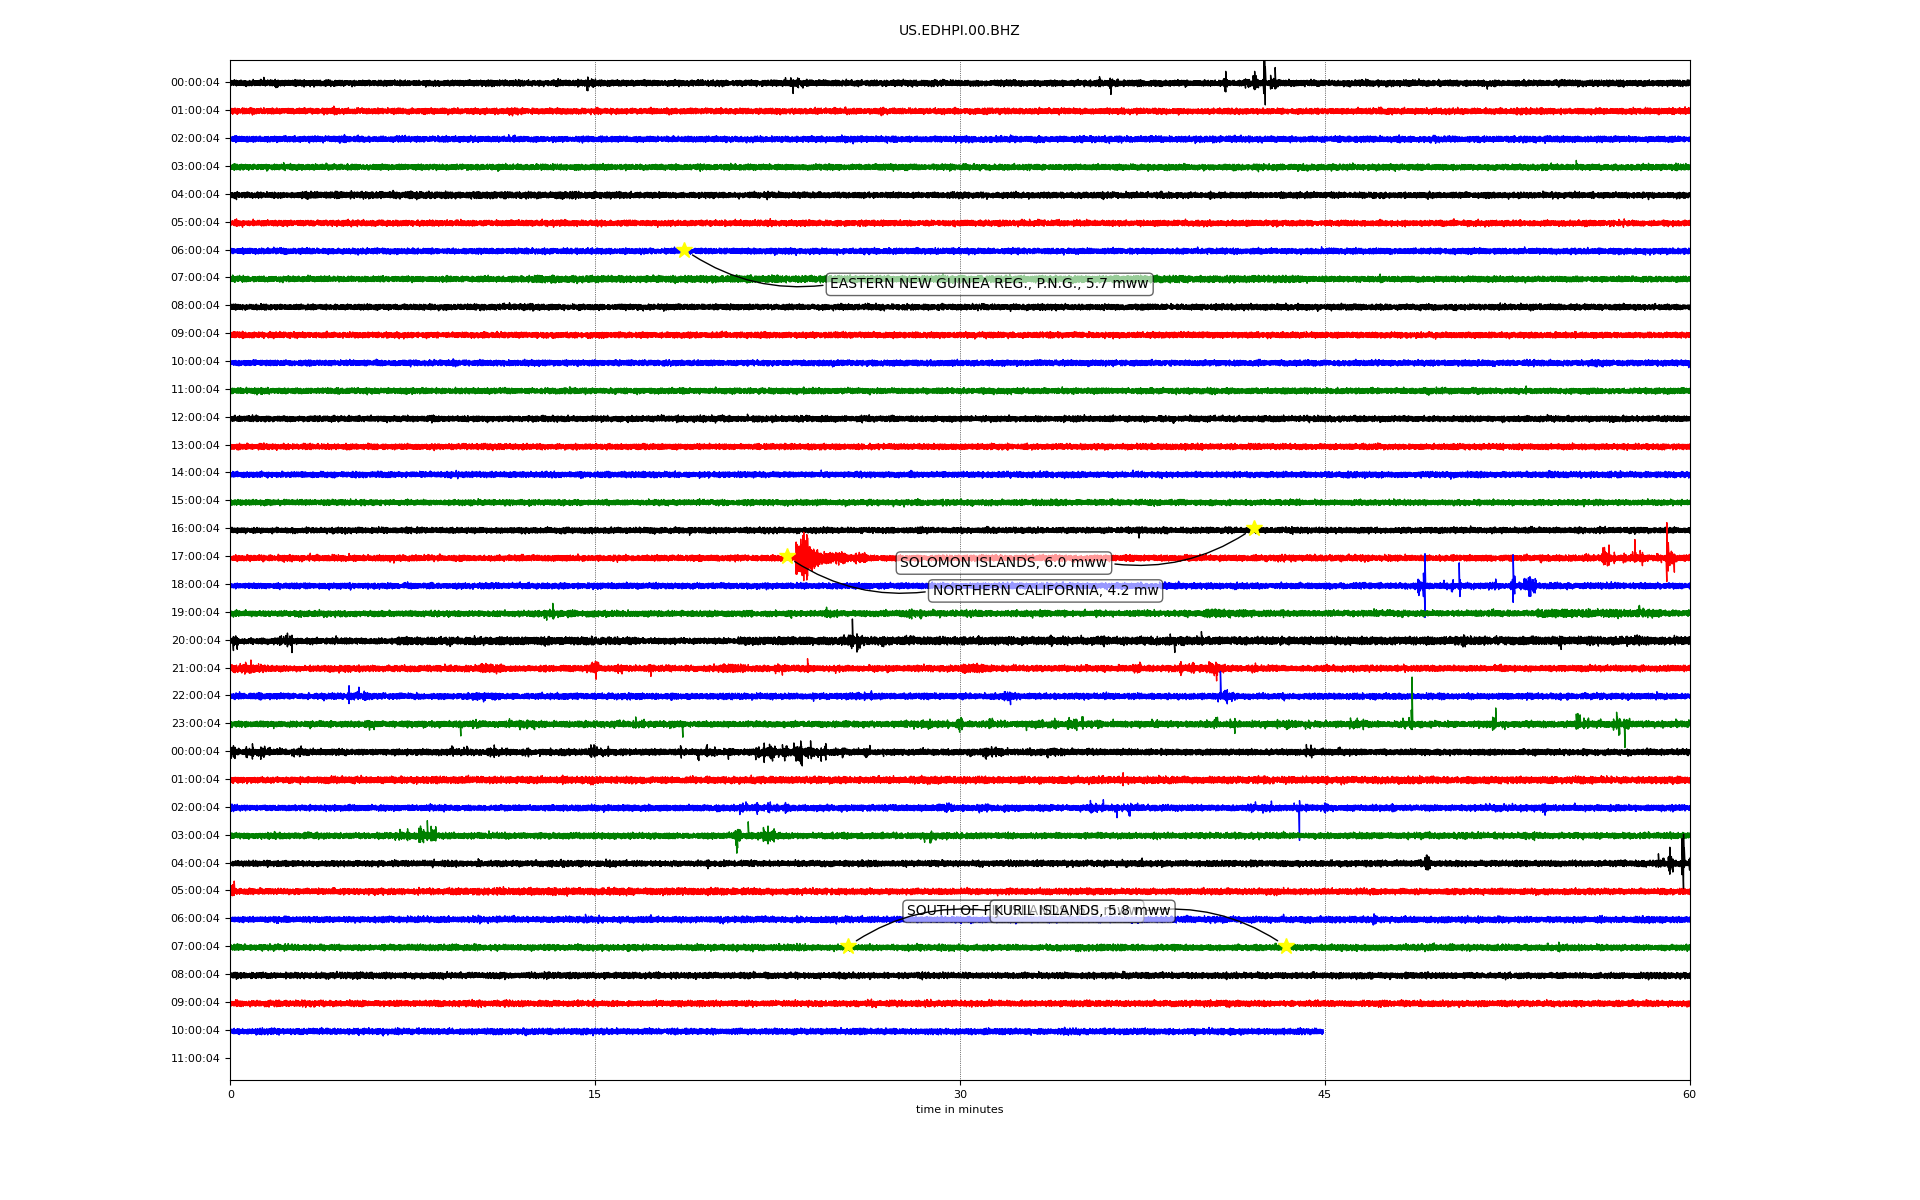Click the left yellow star on the bottom green trace

pyautogui.click(x=848, y=946)
